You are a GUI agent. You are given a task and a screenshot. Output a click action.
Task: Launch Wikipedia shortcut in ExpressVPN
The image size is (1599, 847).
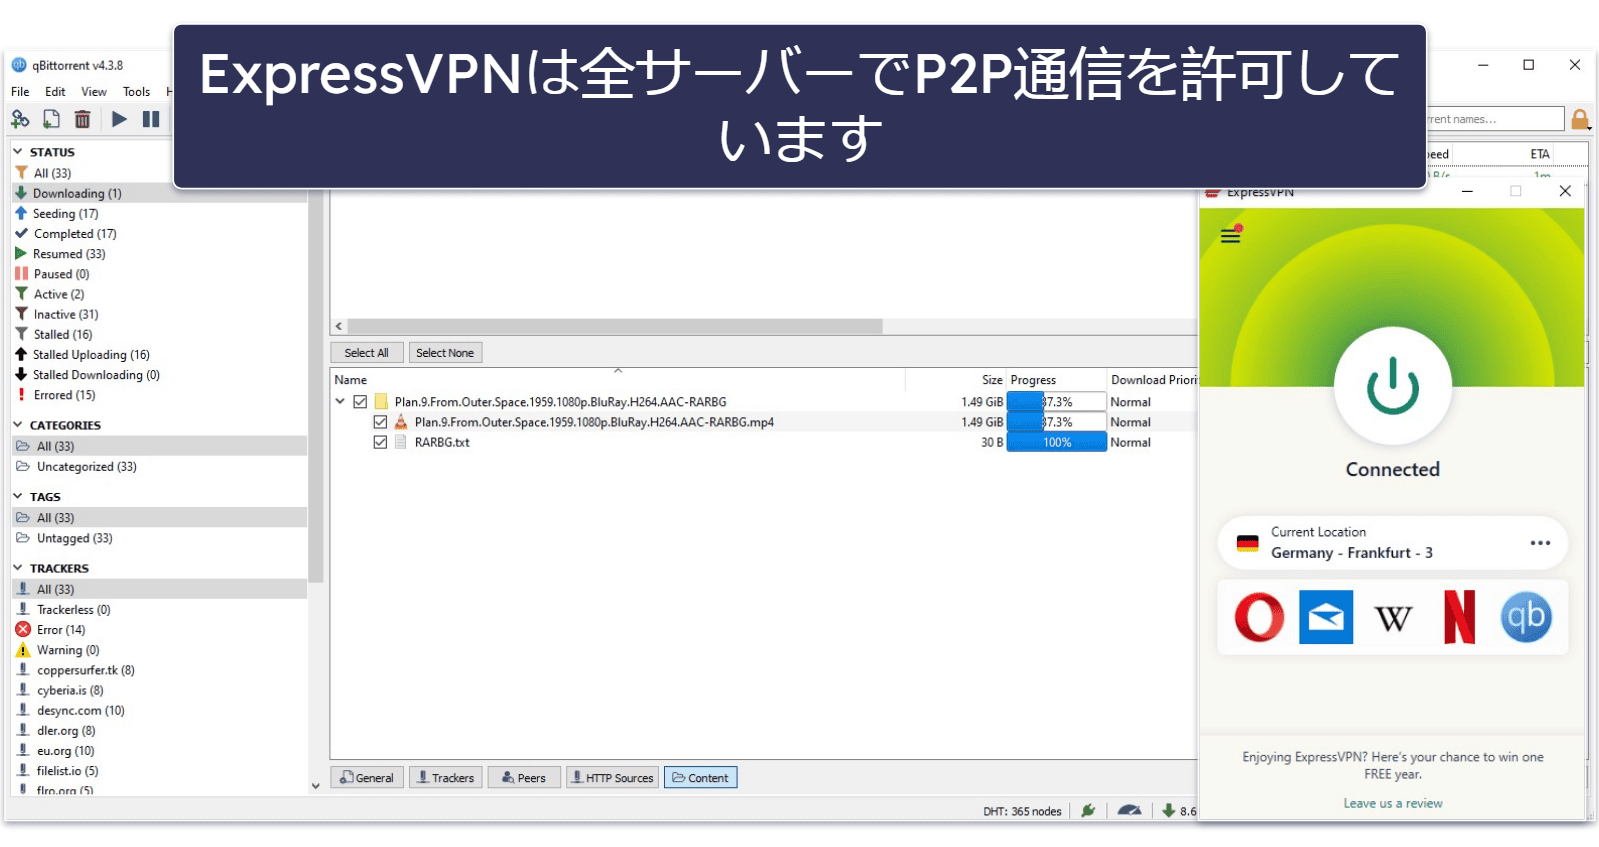point(1393,618)
